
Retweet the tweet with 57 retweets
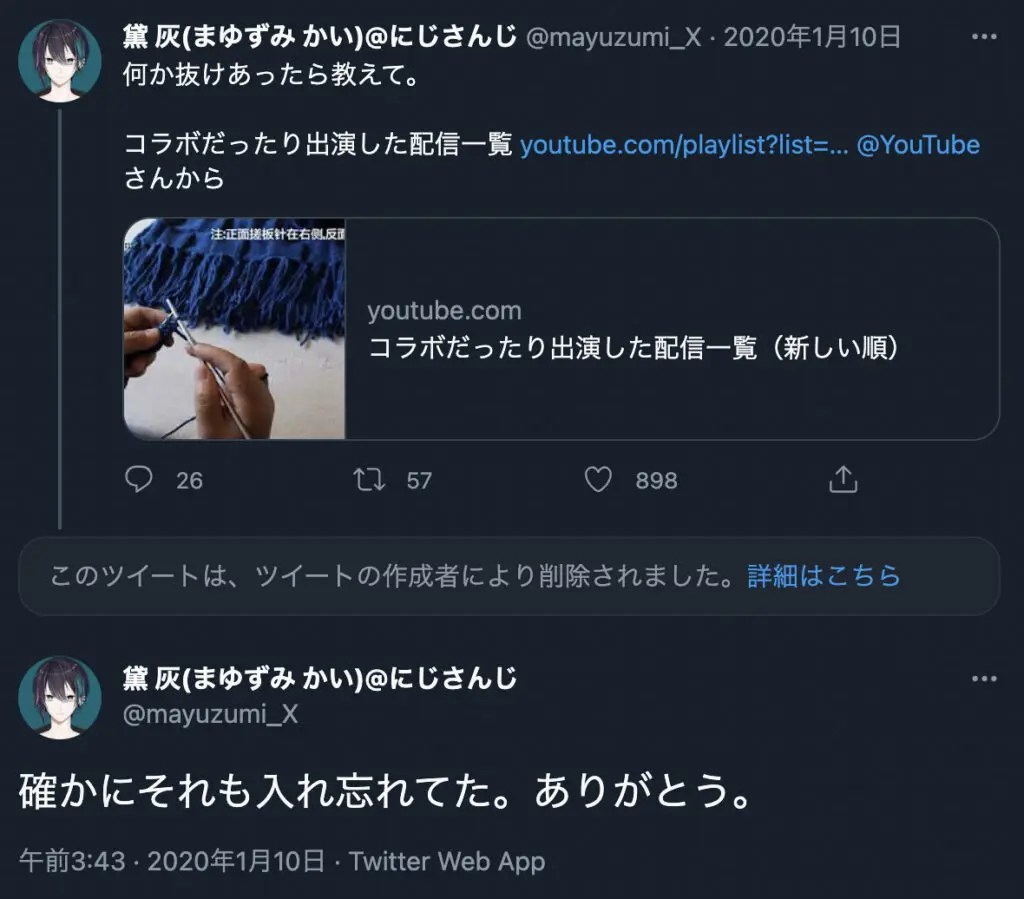[x=369, y=480]
